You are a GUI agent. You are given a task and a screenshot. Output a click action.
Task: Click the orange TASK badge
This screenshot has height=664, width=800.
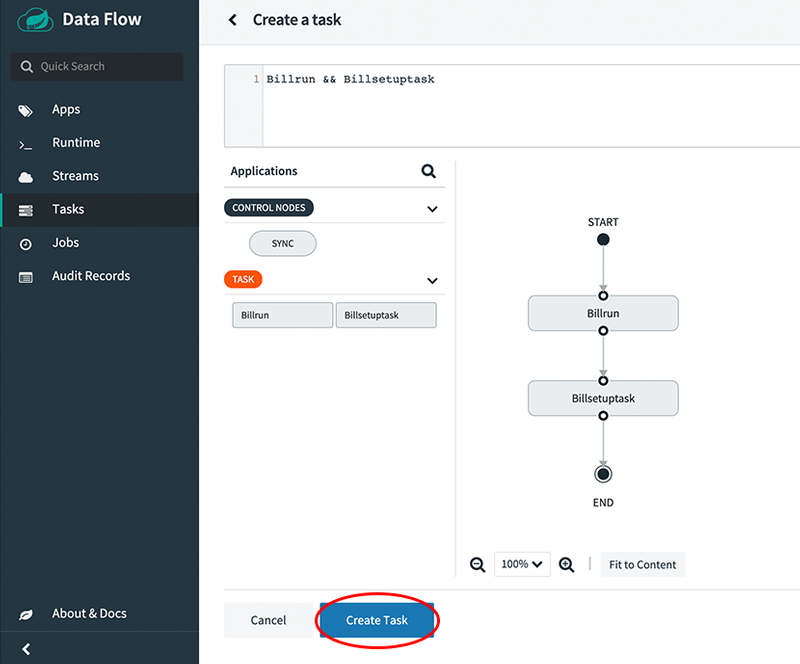click(243, 279)
